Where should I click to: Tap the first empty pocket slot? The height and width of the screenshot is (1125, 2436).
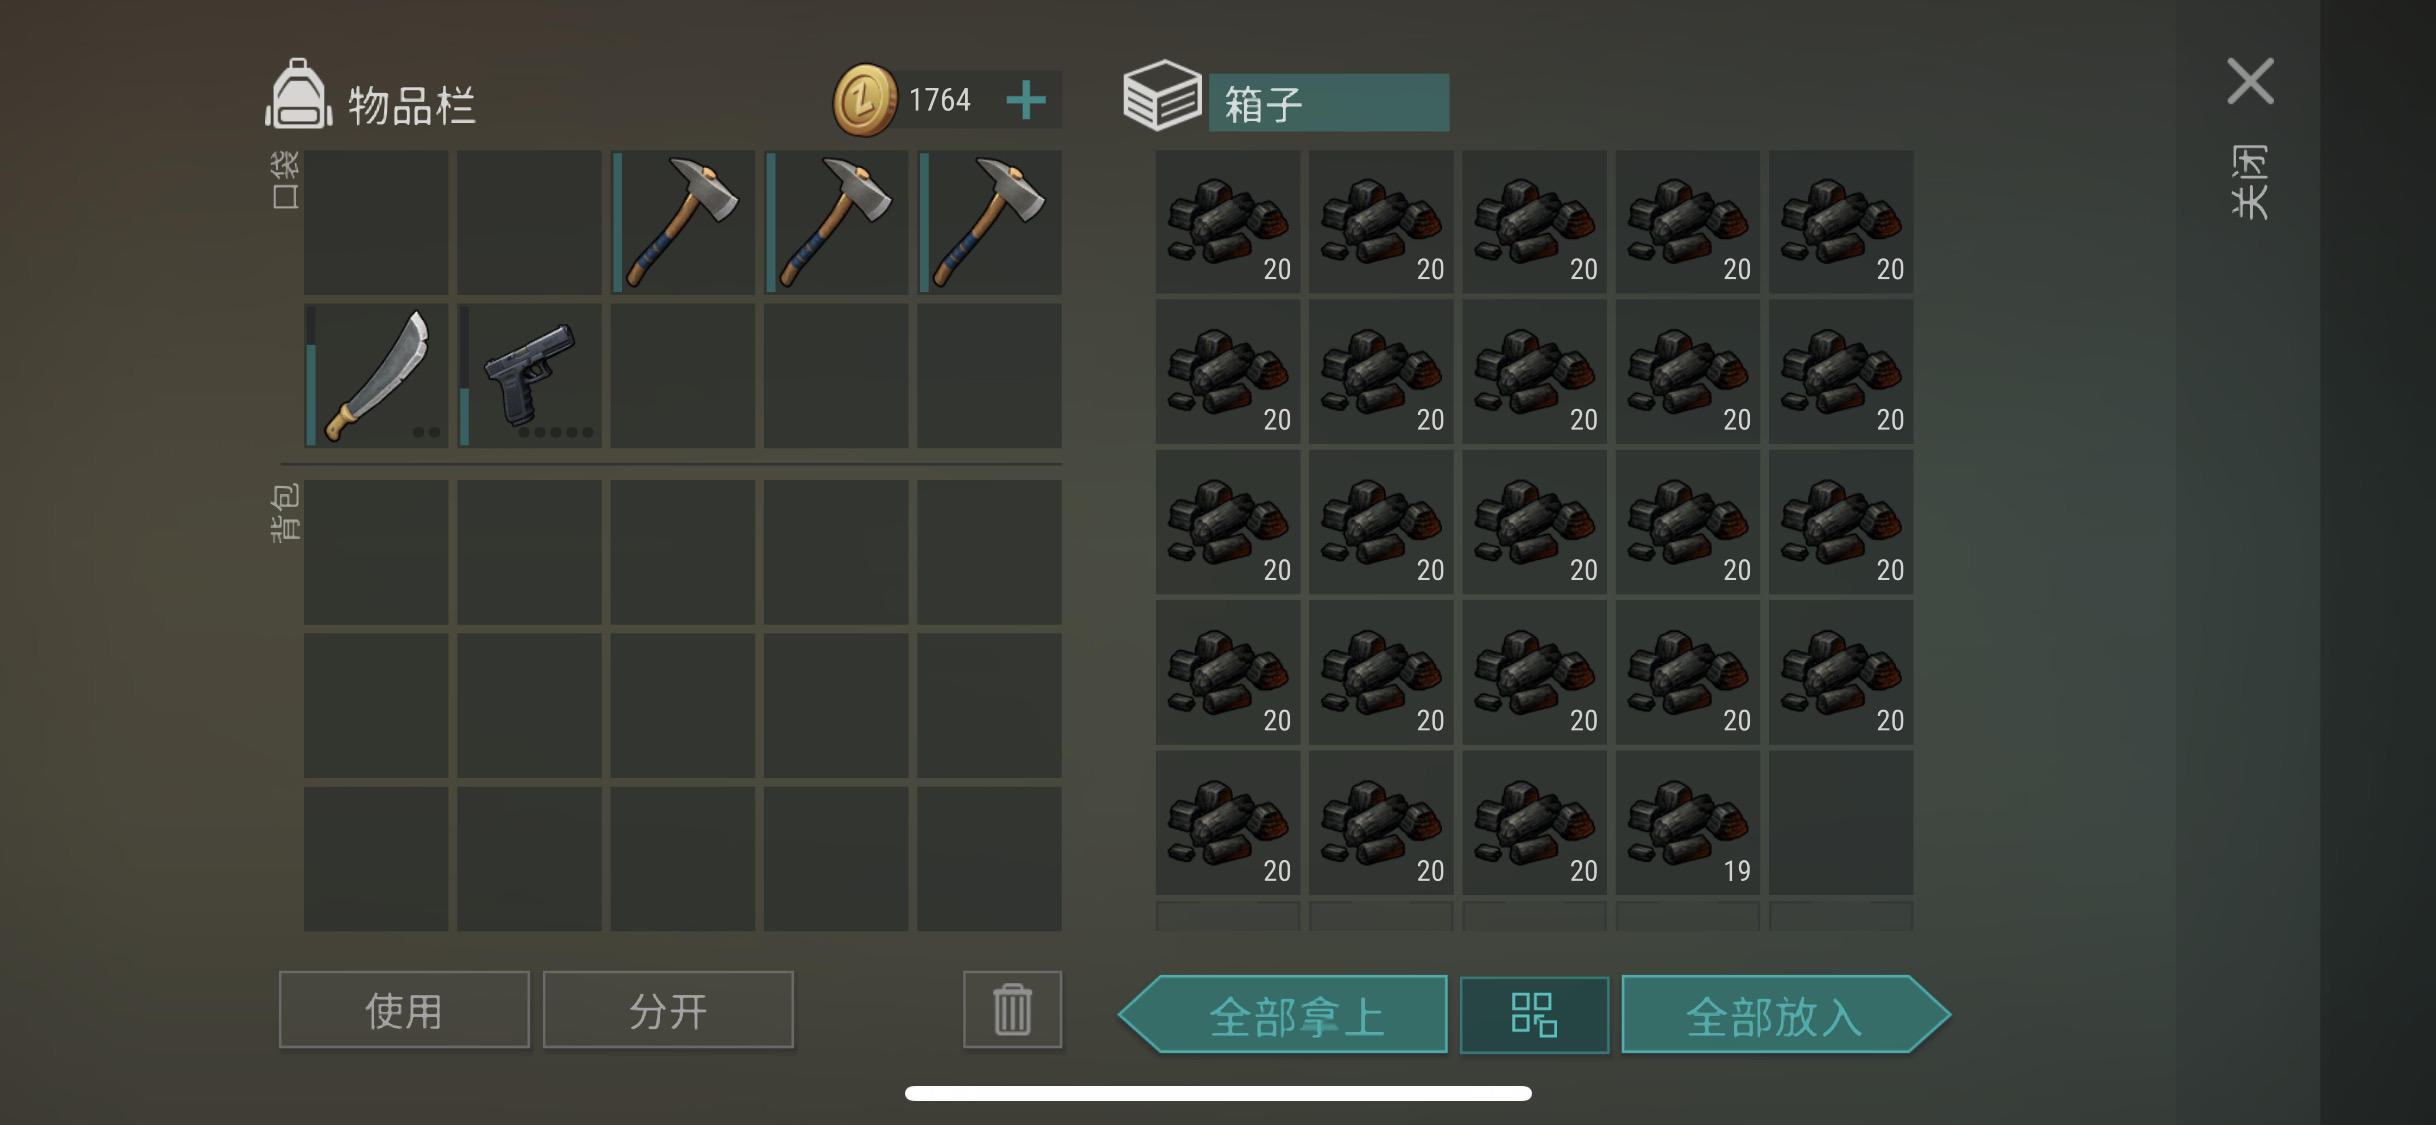tap(376, 222)
